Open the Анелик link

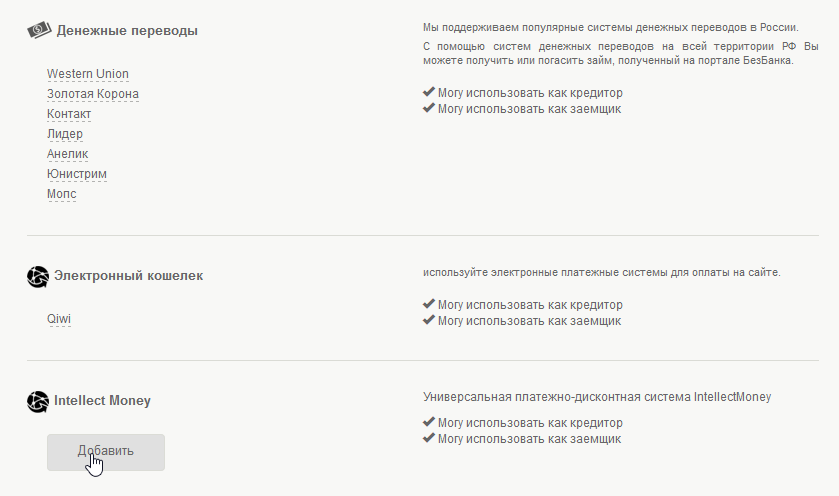(68, 154)
